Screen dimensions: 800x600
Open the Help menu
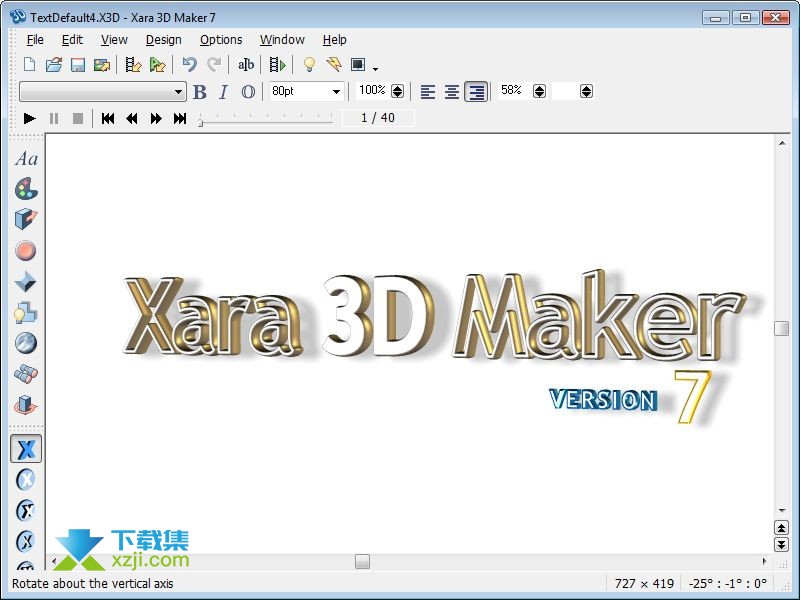tap(334, 40)
